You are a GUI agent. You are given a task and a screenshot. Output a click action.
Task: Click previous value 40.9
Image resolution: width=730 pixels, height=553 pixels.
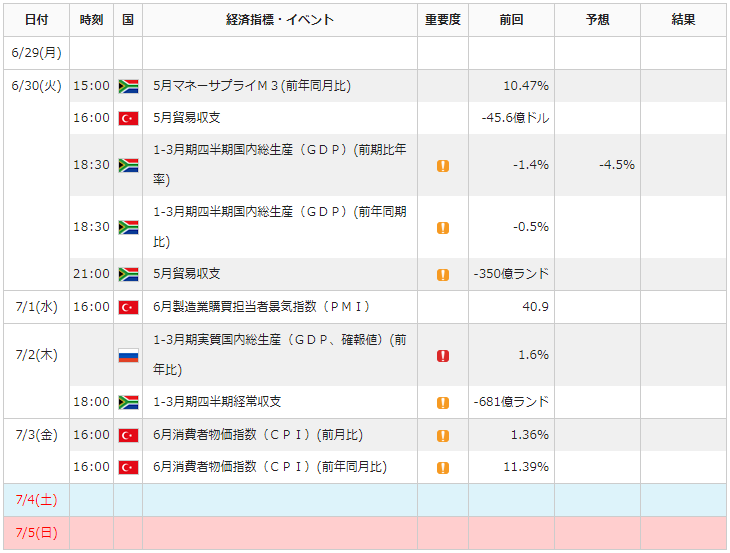point(535,307)
